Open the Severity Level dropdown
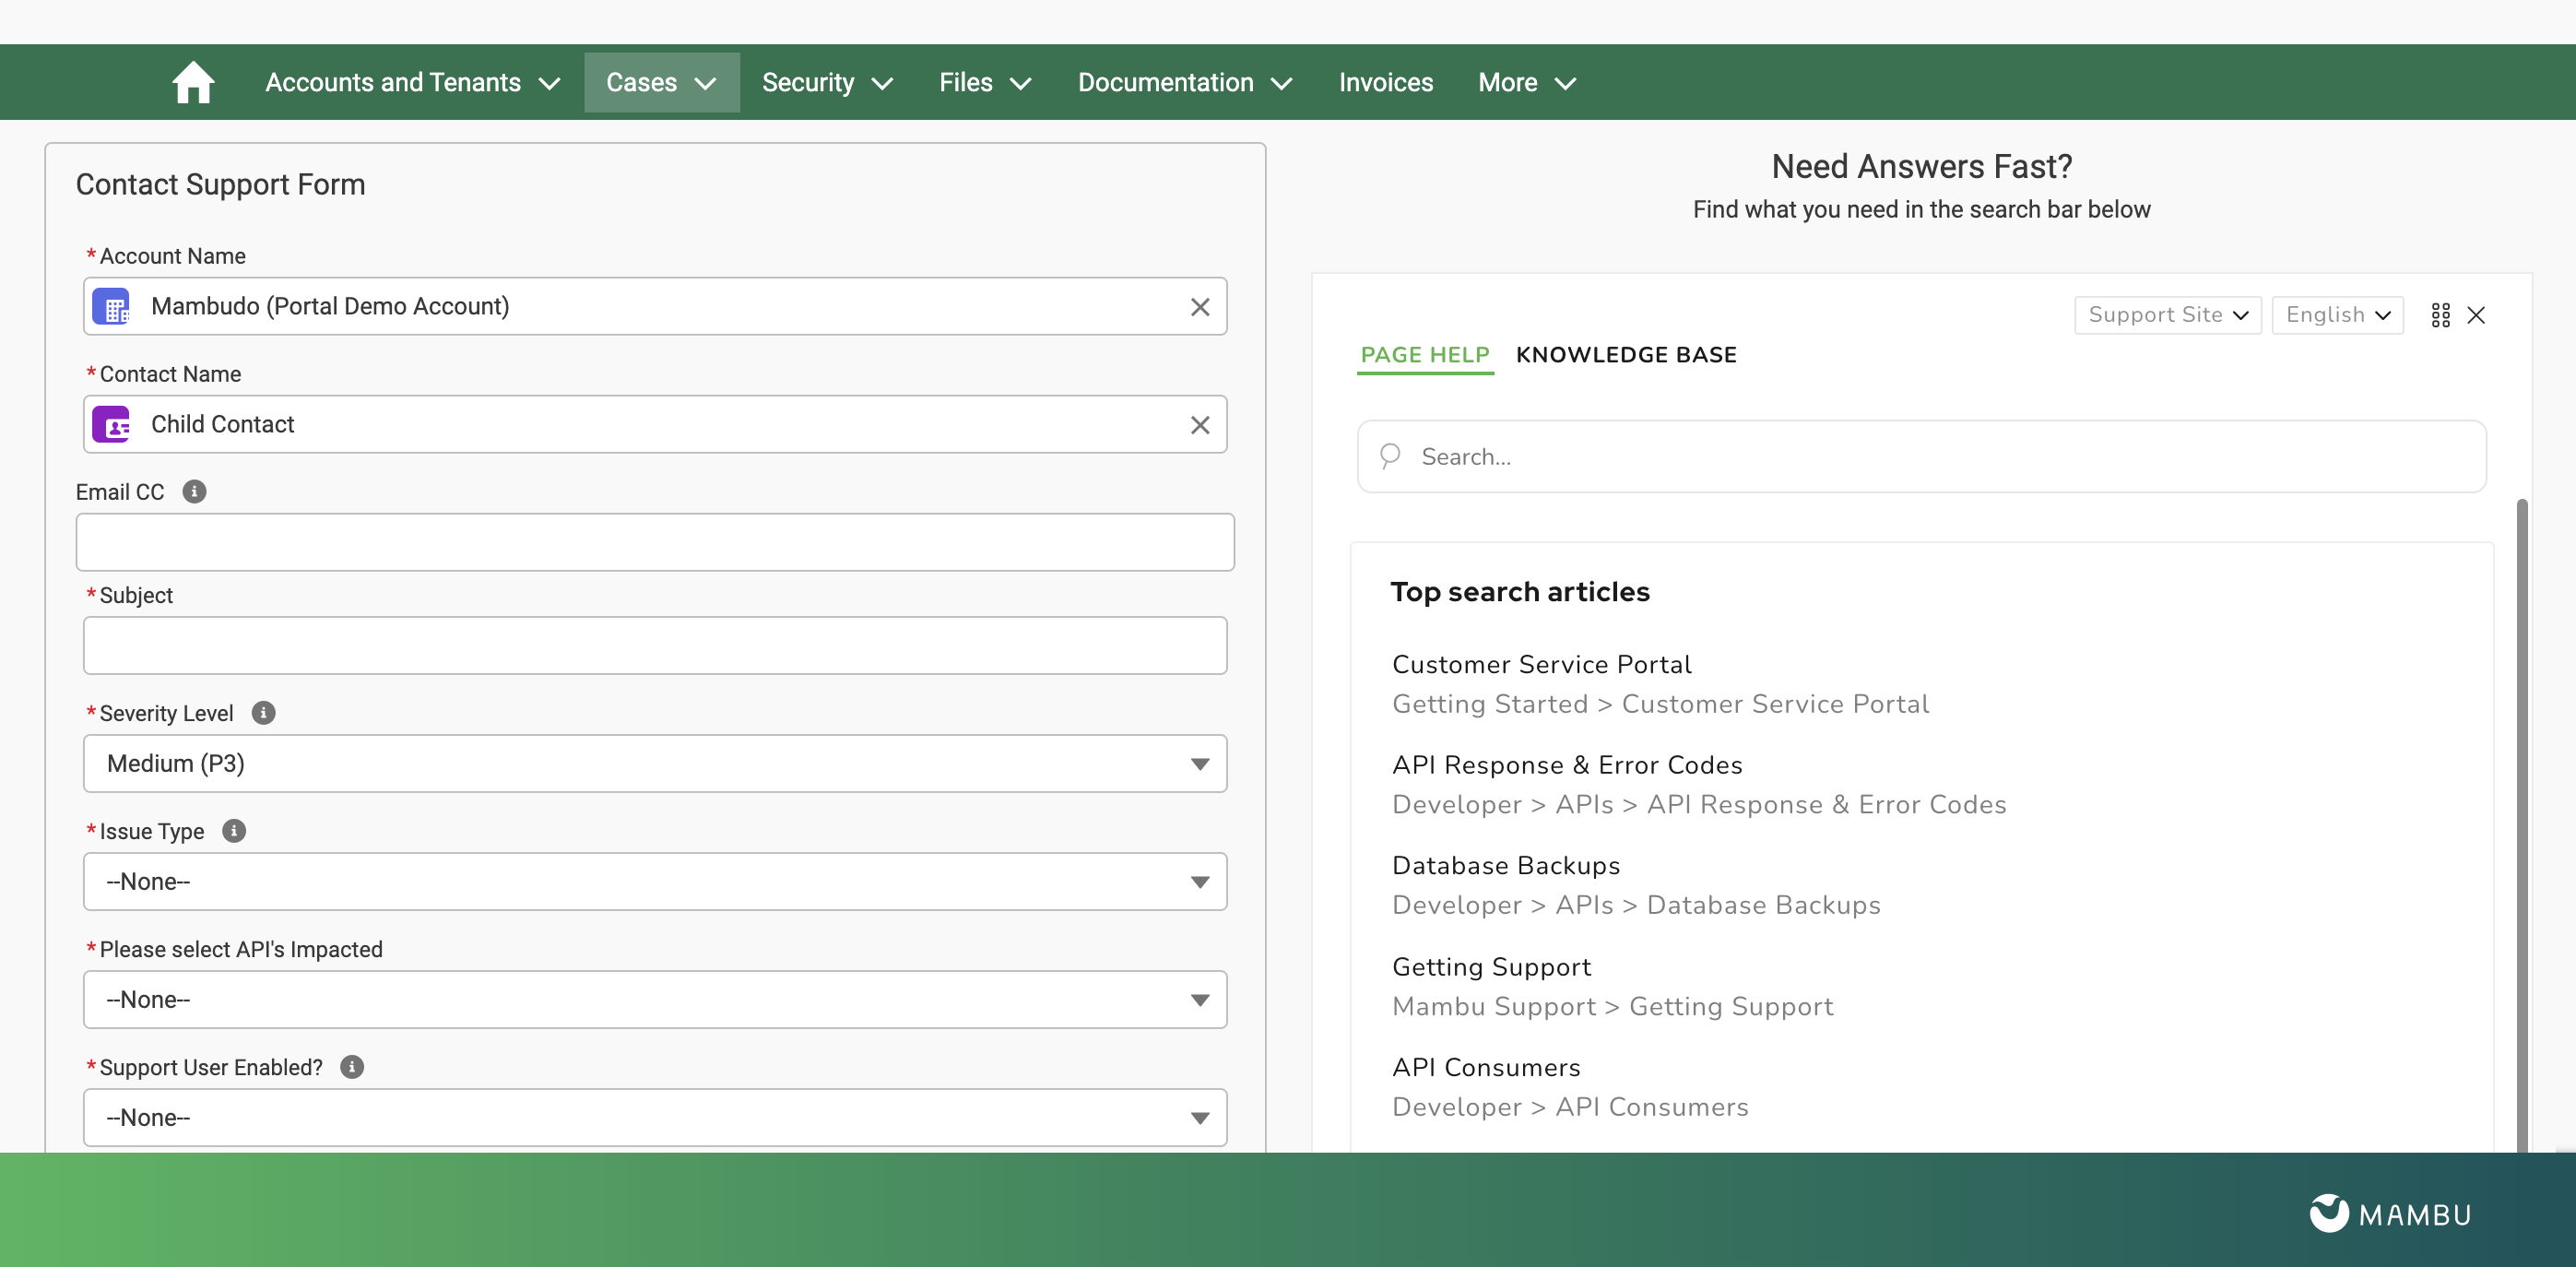The image size is (2576, 1267). pos(655,764)
